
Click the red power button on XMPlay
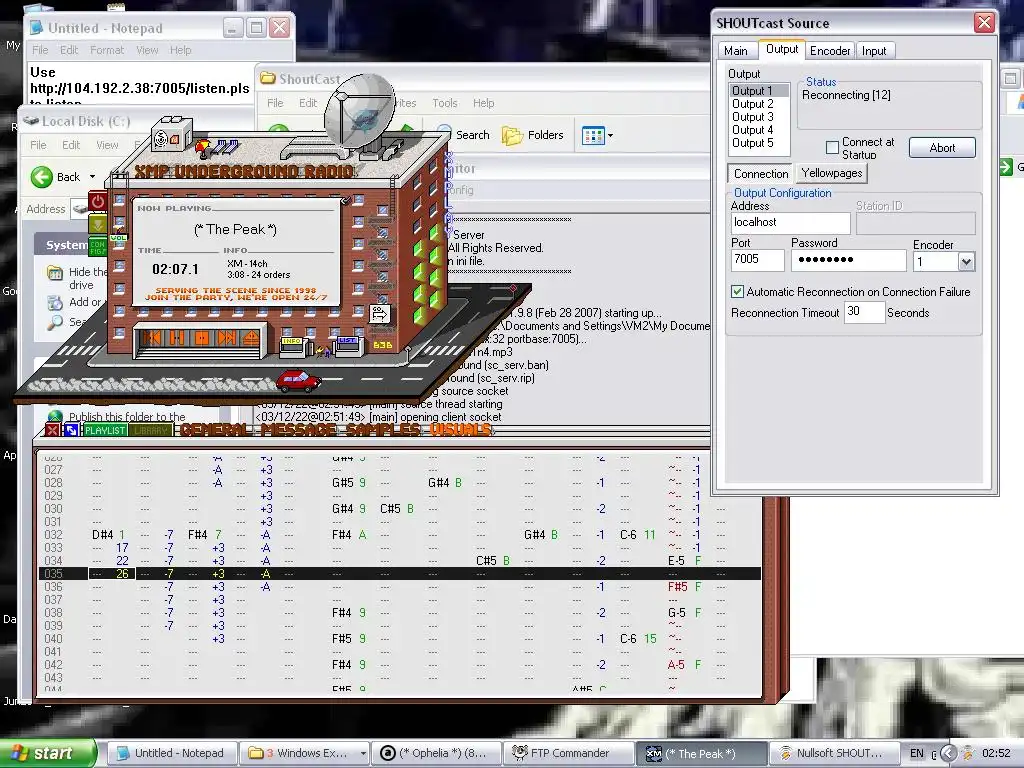click(98, 201)
